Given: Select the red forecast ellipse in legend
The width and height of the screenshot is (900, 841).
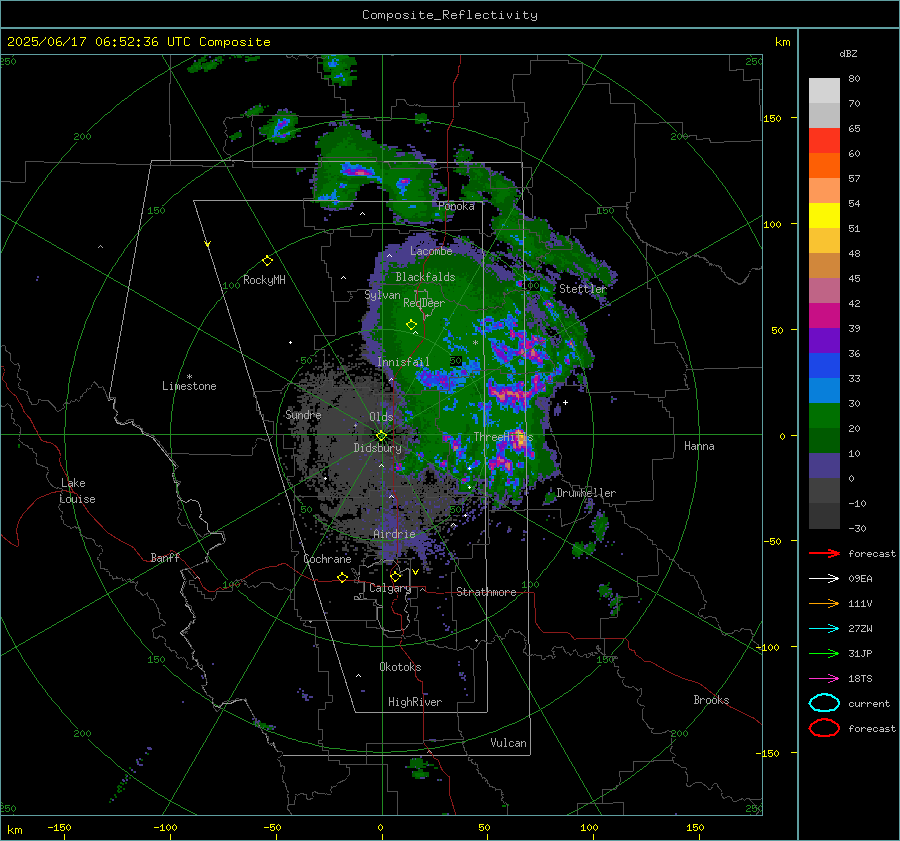Looking at the screenshot, I should pos(824,728).
